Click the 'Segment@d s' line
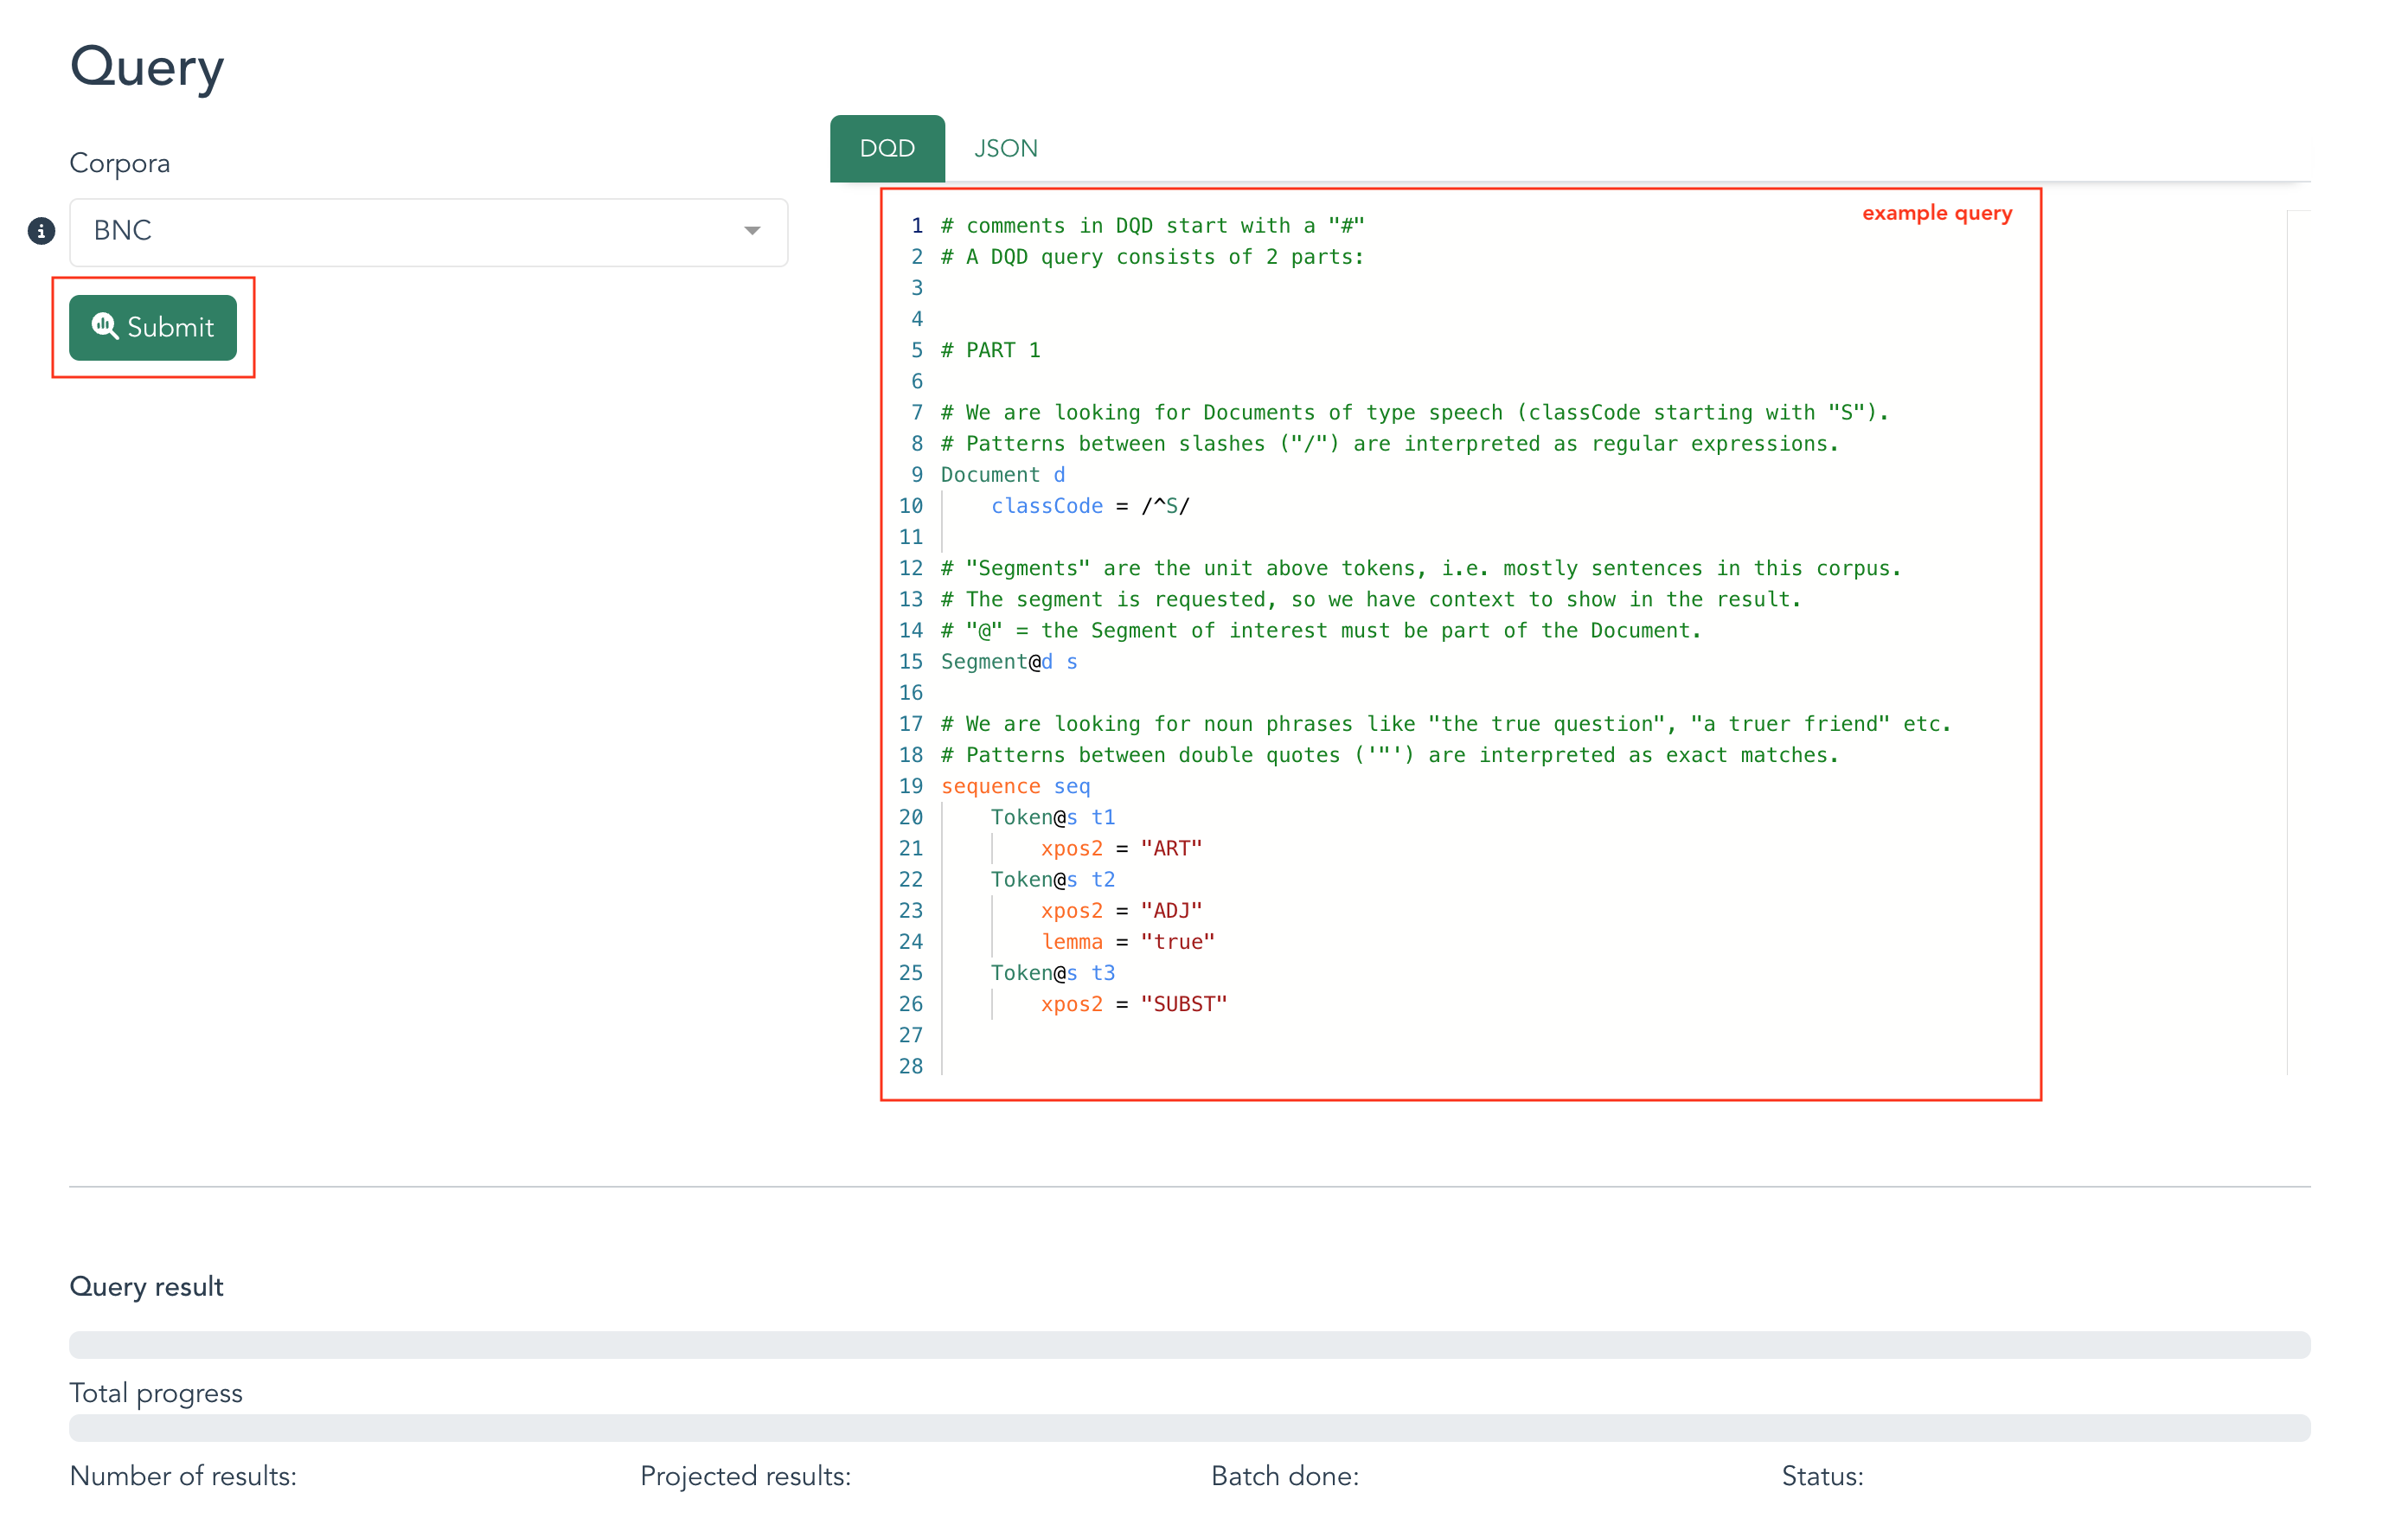 (x=1009, y=662)
